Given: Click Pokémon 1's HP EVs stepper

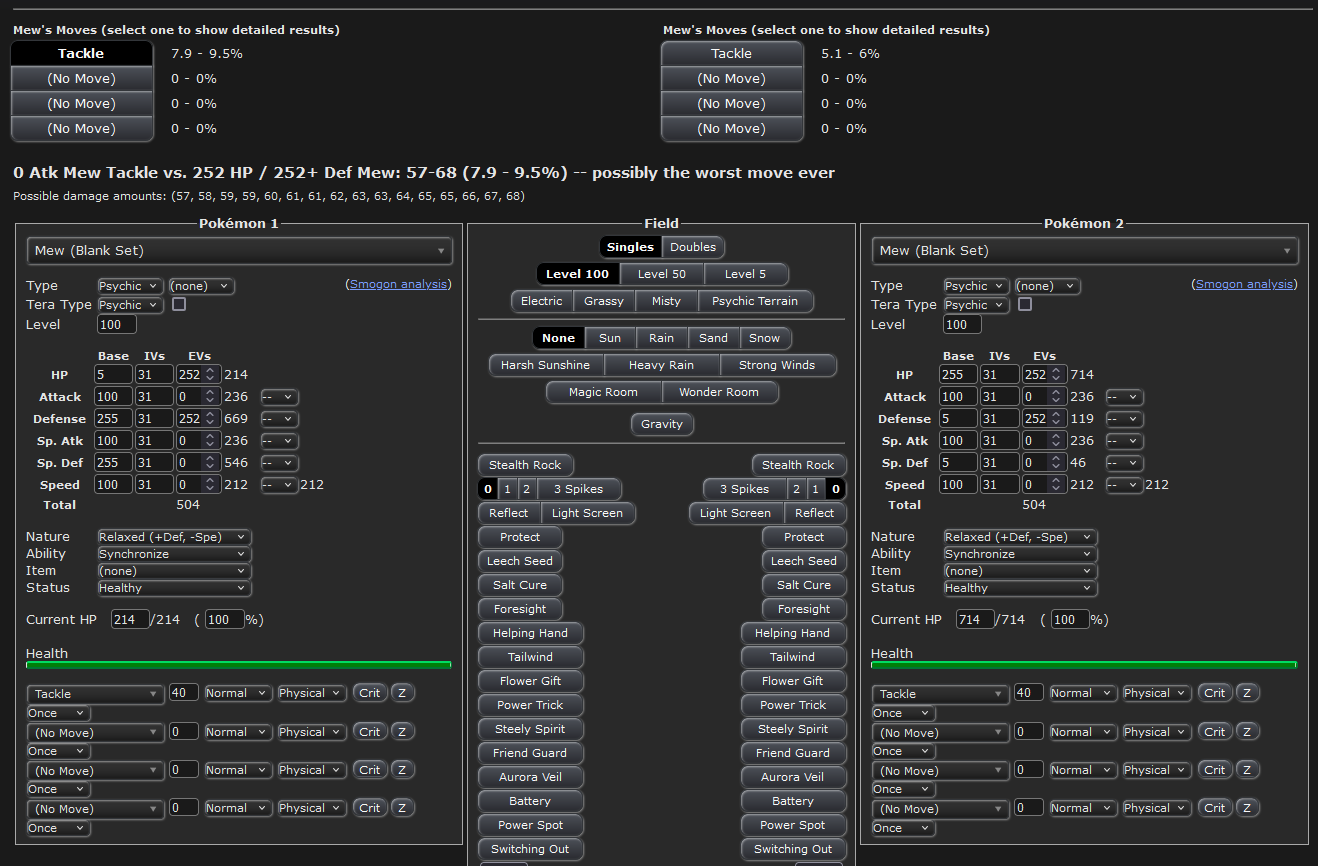Looking at the screenshot, I should 210,375.
